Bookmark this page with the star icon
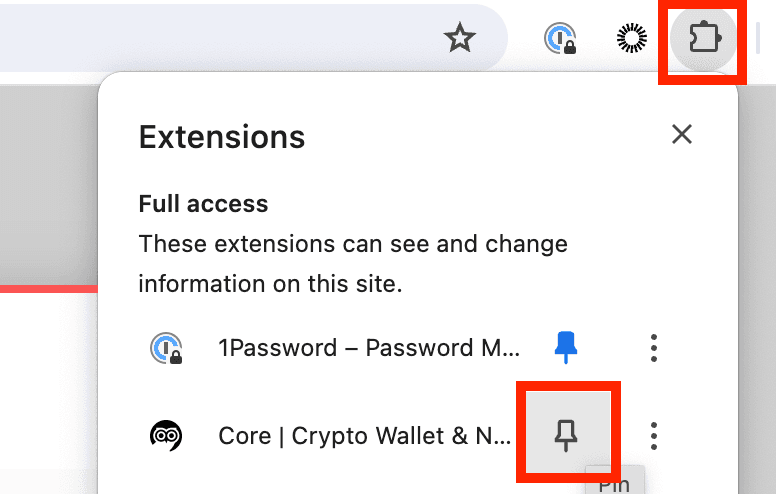This screenshot has width=776, height=494. click(459, 39)
